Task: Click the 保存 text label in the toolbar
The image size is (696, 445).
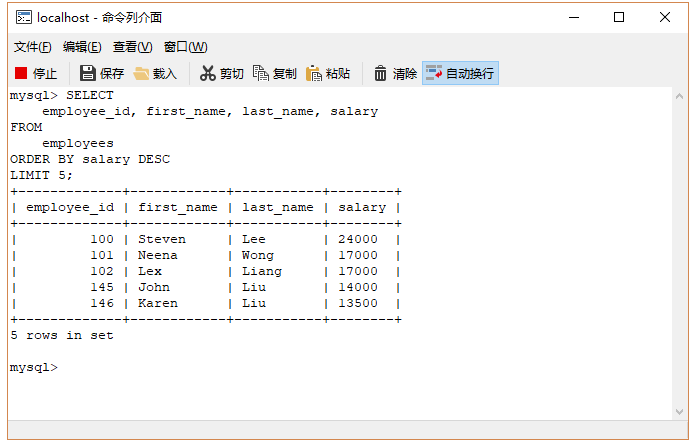Action: coord(111,74)
